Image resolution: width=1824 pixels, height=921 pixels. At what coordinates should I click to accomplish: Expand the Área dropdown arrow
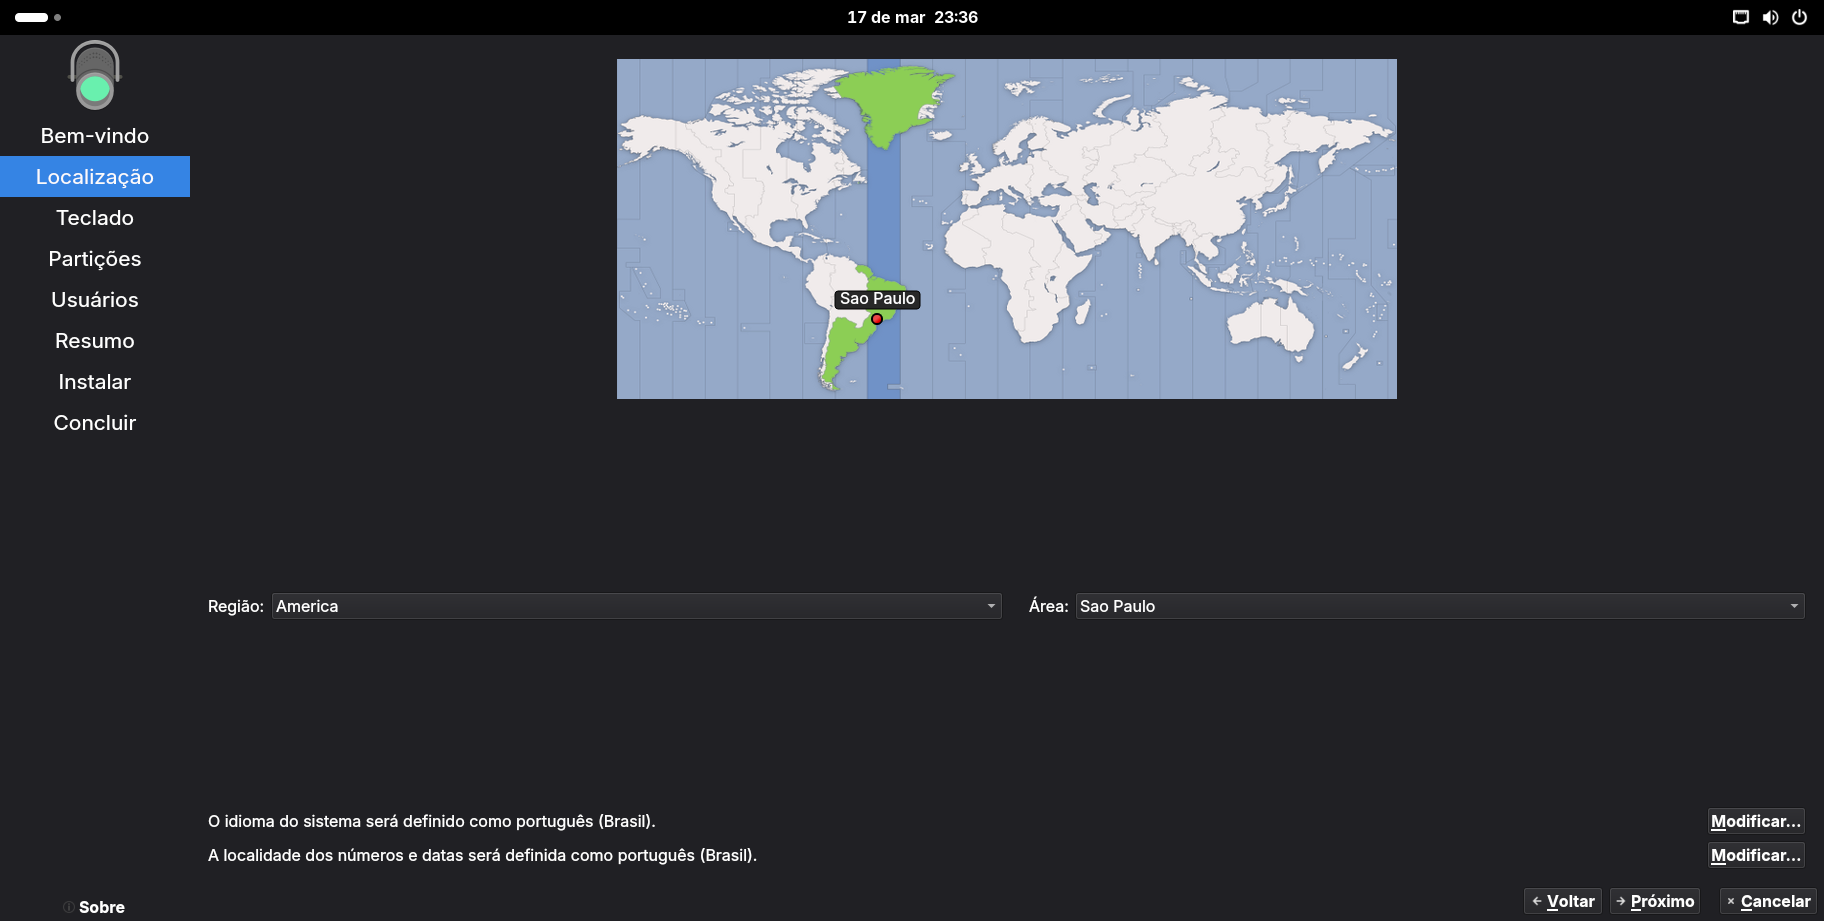[x=1794, y=606]
